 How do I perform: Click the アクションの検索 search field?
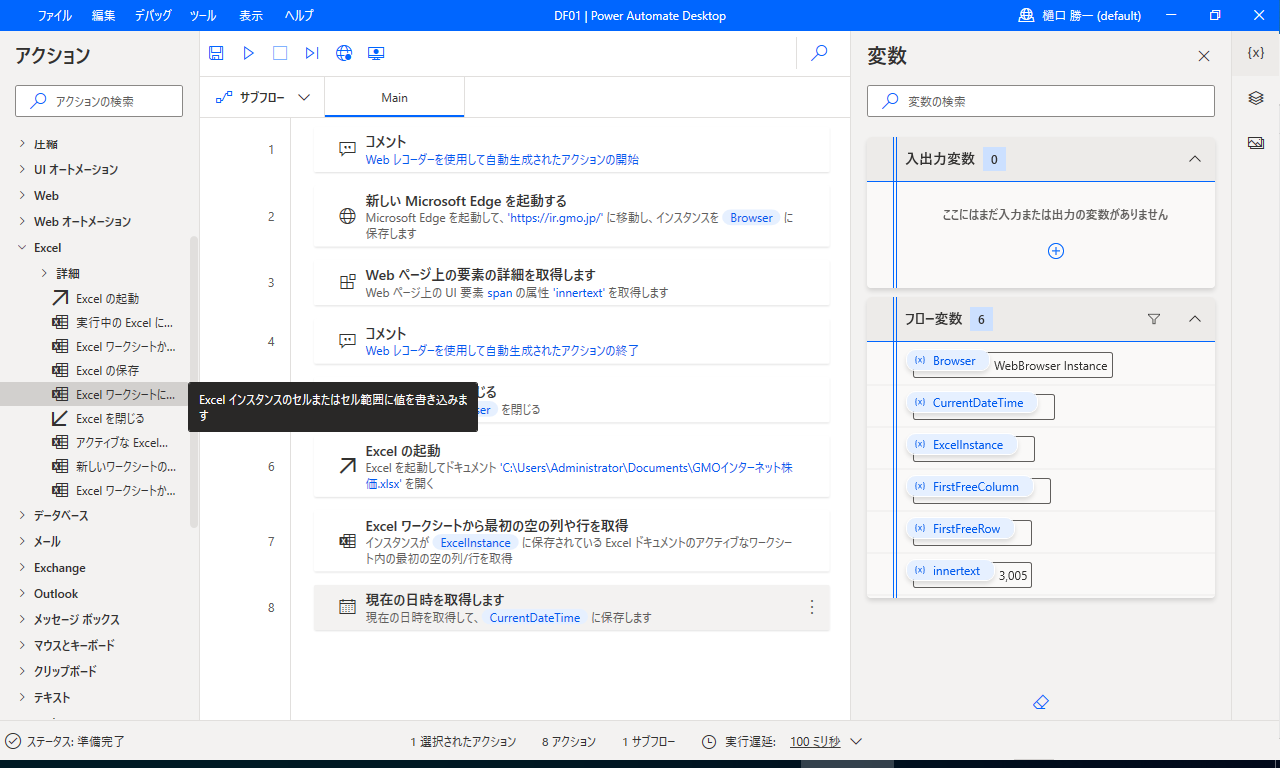[x=99, y=101]
